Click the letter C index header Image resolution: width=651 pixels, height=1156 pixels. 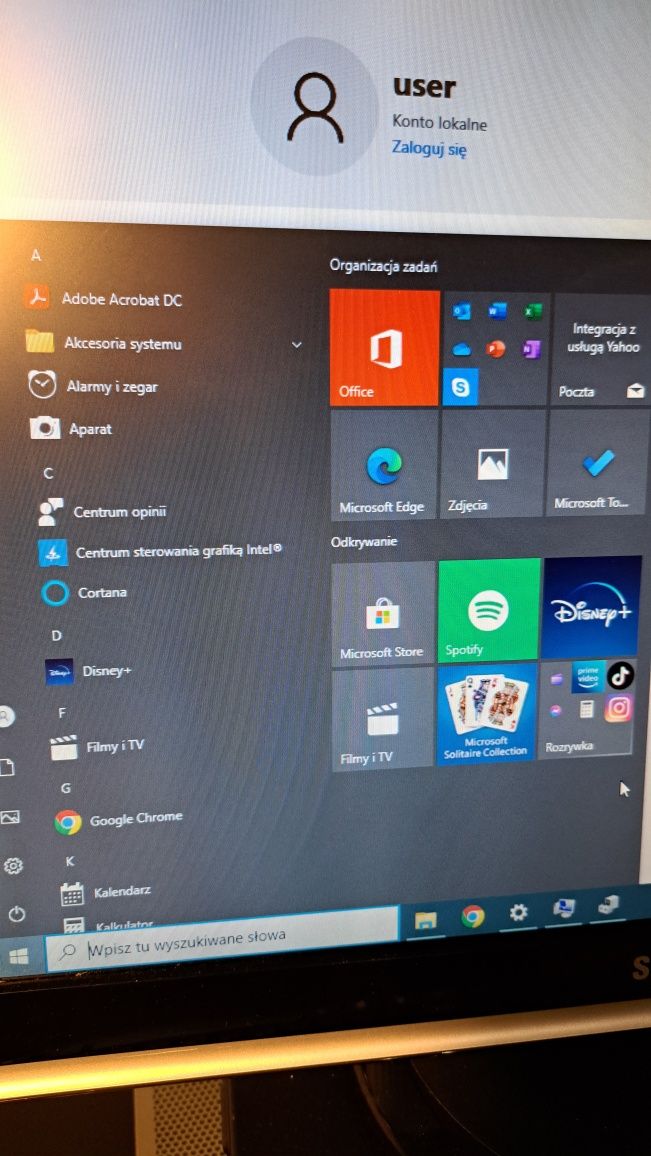click(x=49, y=474)
